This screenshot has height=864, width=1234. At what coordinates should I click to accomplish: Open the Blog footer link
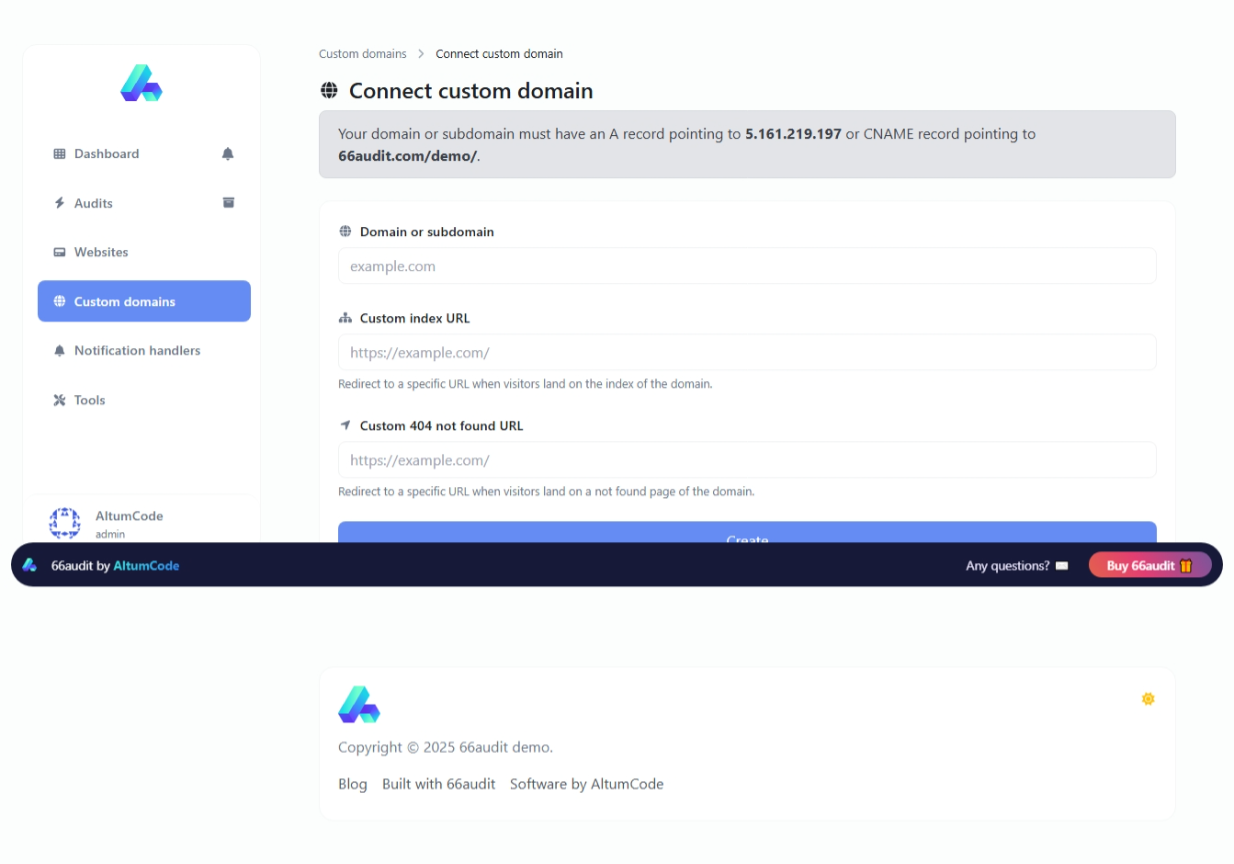point(352,784)
